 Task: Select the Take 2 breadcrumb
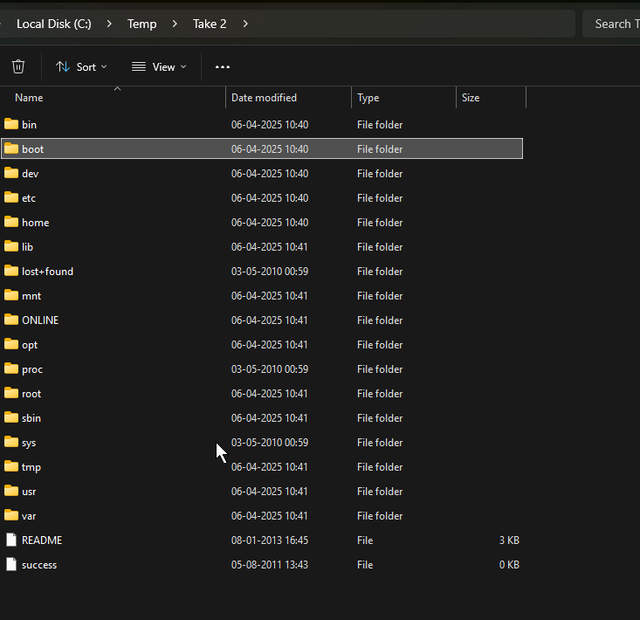click(x=209, y=24)
